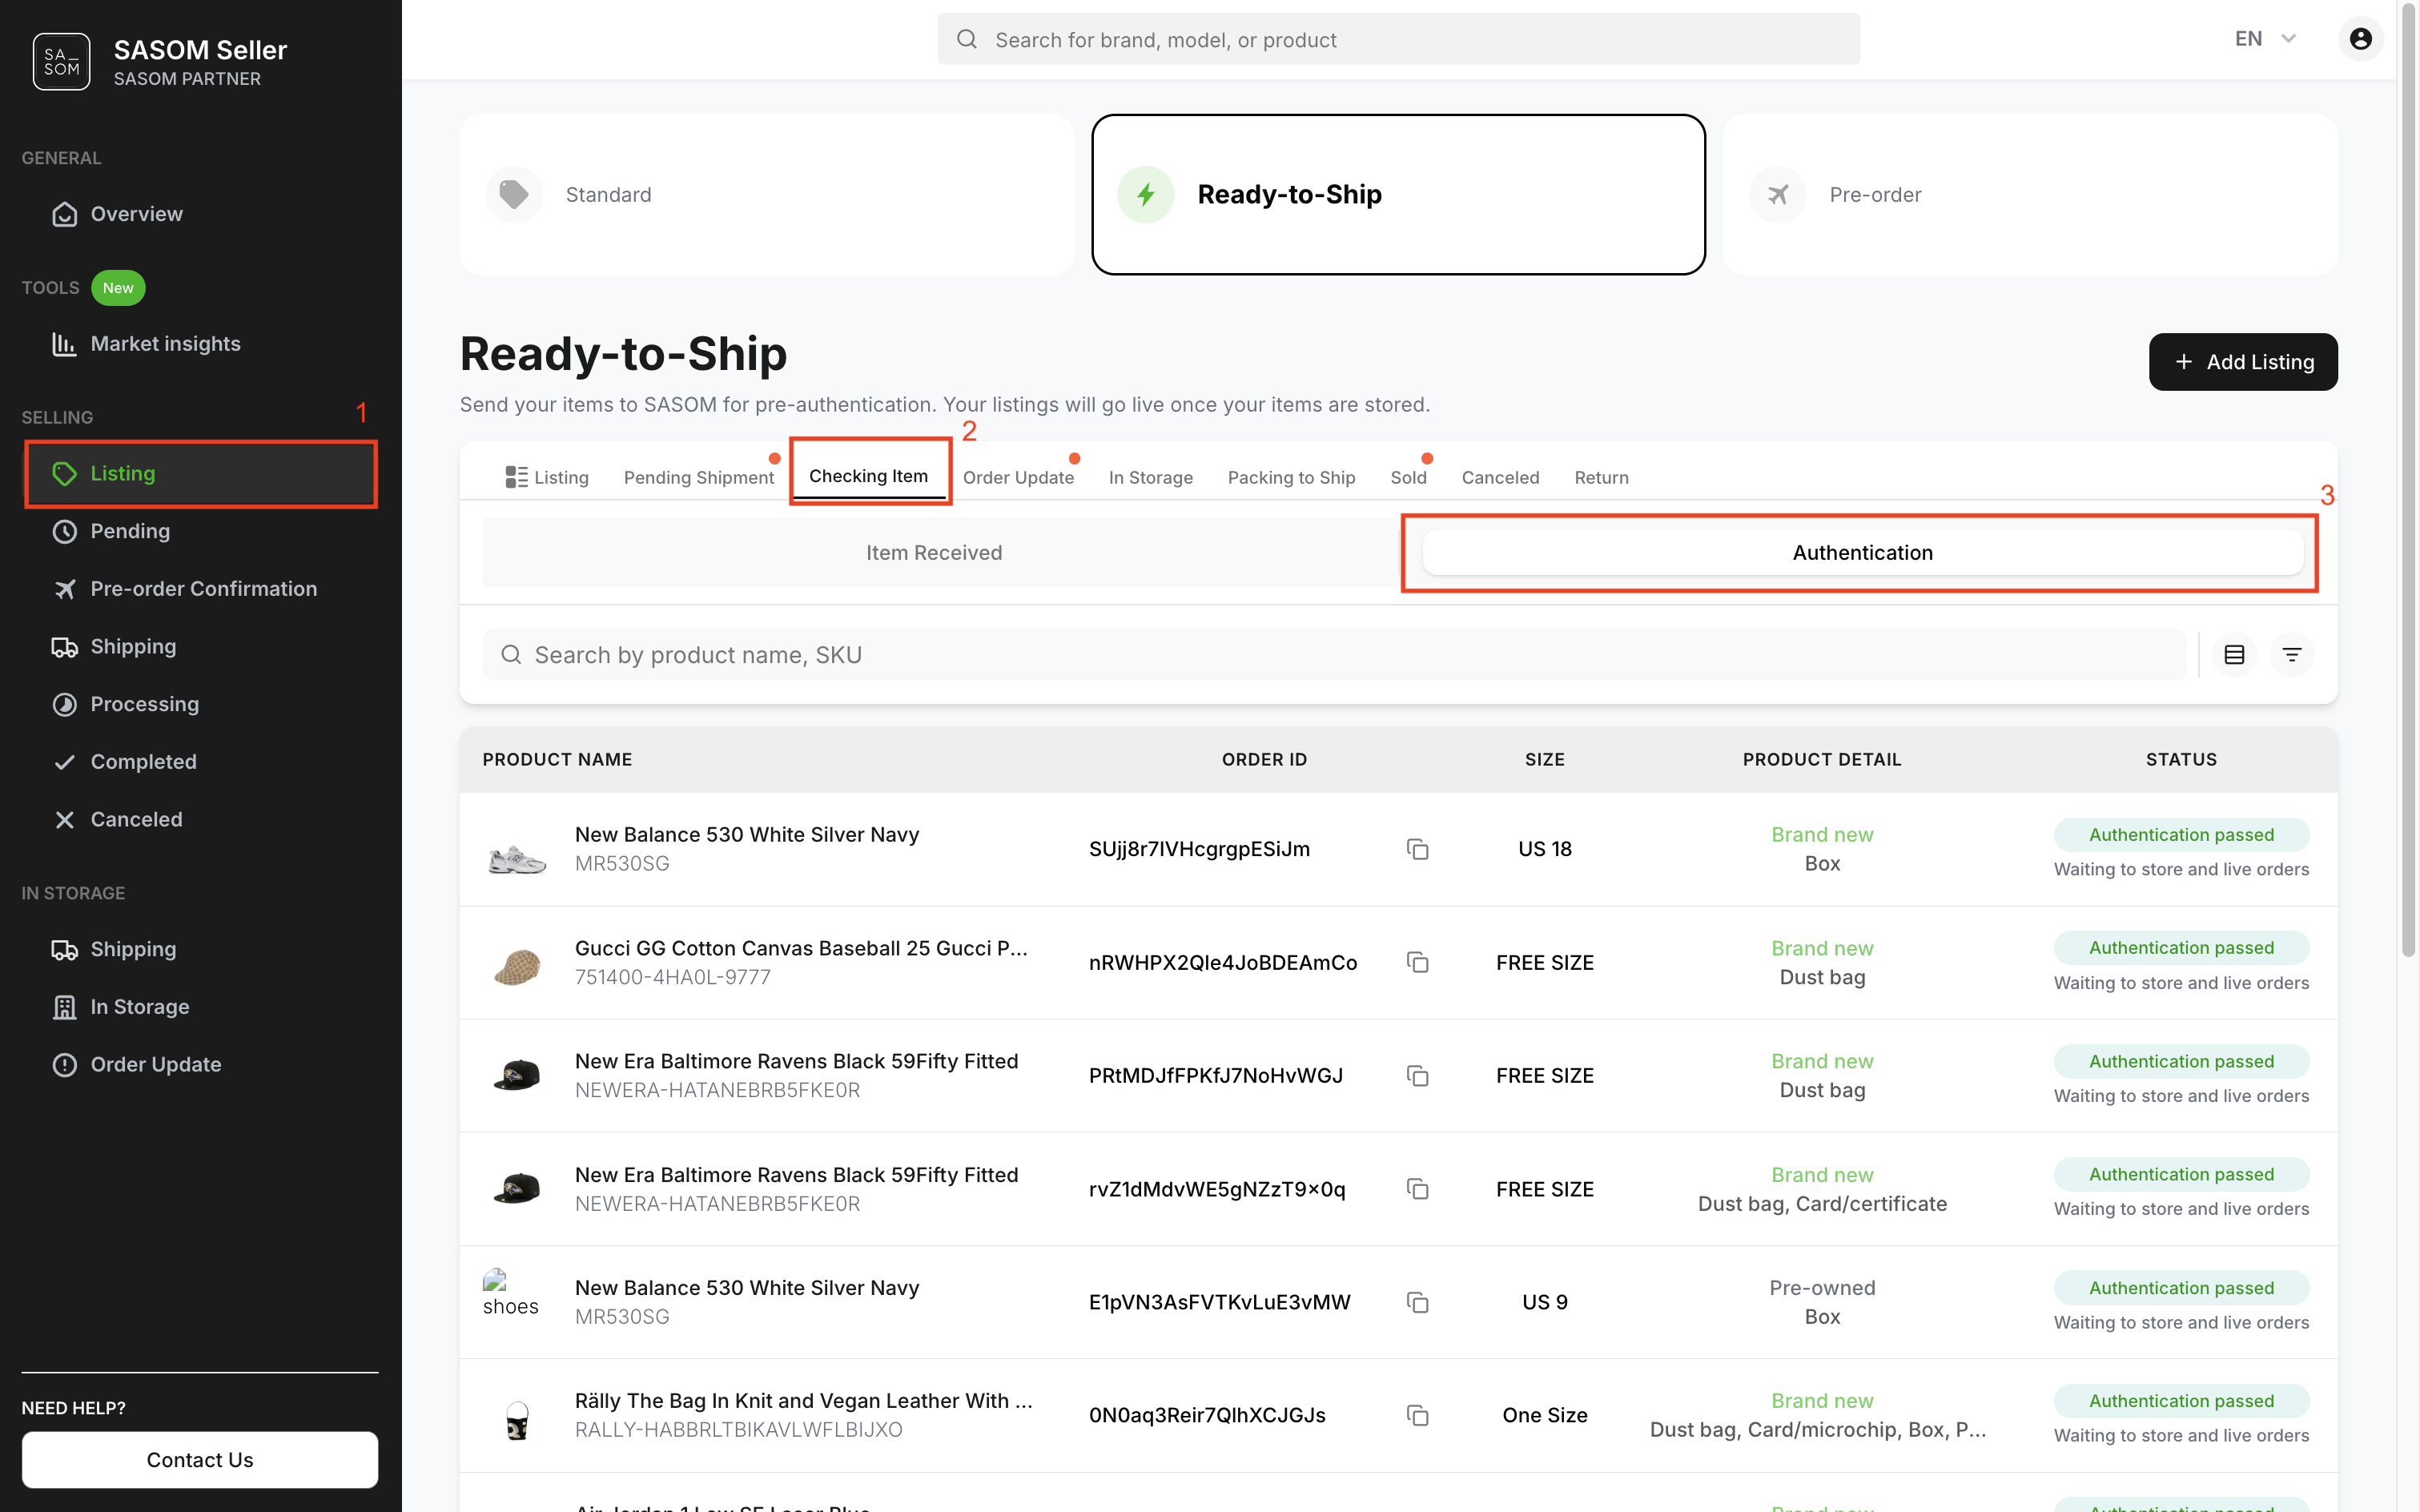The image size is (2420, 1512).
Task: Open the Overview page in sidebar
Action: click(x=136, y=214)
